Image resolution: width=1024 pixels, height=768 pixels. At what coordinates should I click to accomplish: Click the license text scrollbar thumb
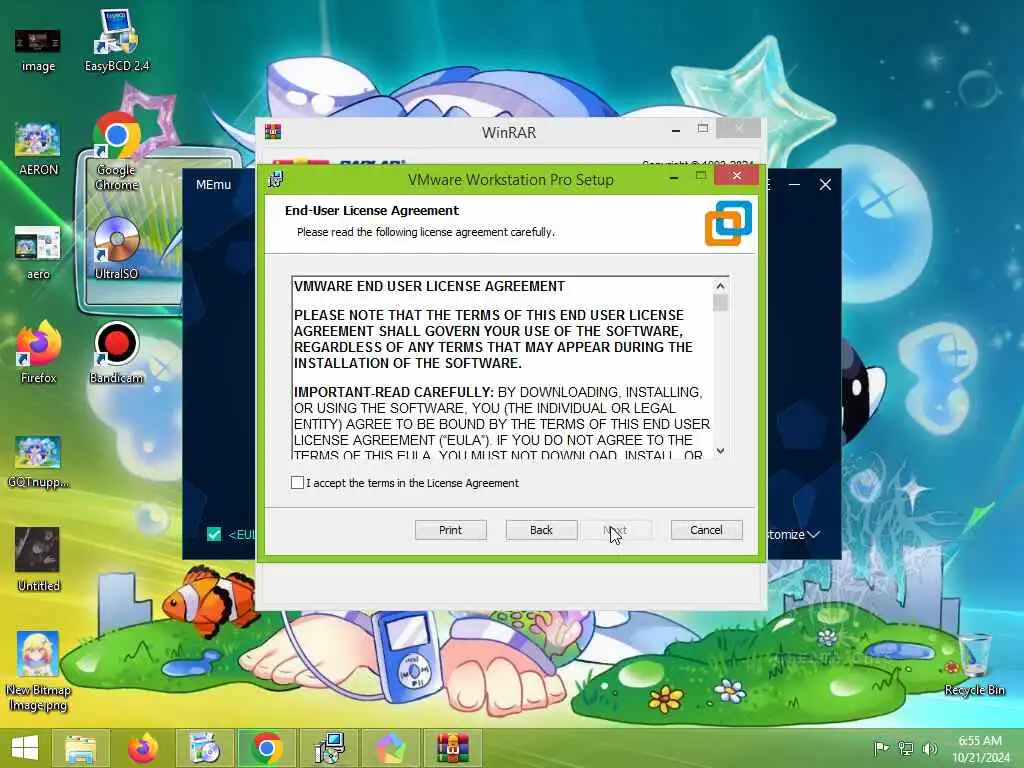[x=720, y=303]
